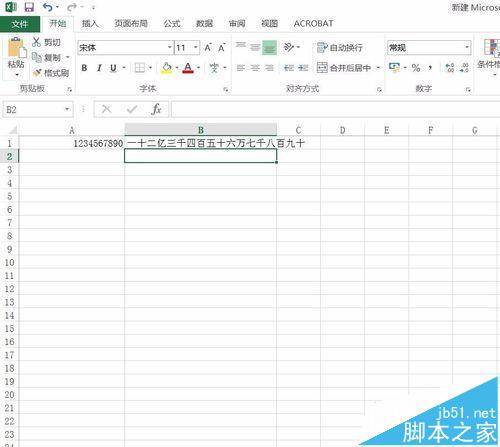
Task: Toggle bold formatting
Action: tap(84, 68)
